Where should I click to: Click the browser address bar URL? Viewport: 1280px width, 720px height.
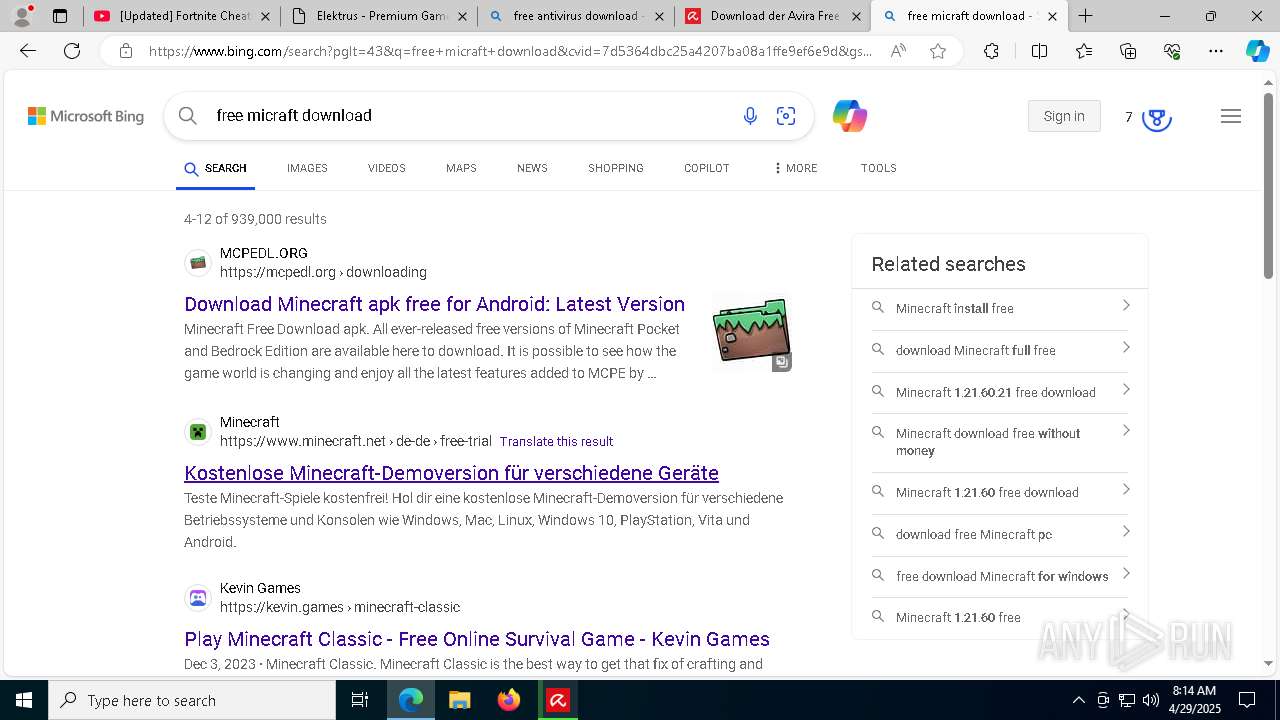pyautogui.click(x=510, y=51)
